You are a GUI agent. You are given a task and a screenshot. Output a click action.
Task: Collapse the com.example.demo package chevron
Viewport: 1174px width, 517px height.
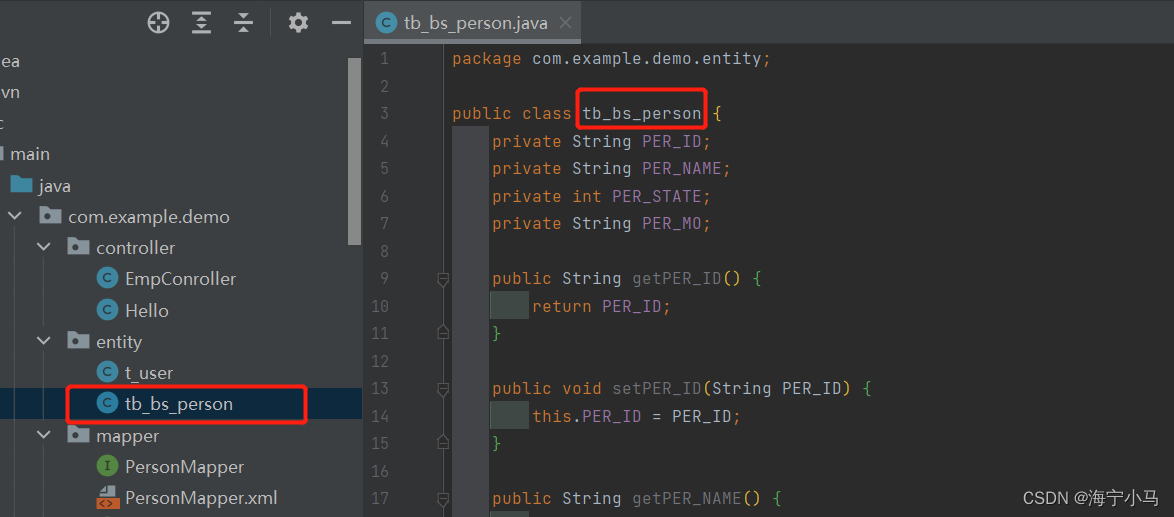click(x=15, y=217)
